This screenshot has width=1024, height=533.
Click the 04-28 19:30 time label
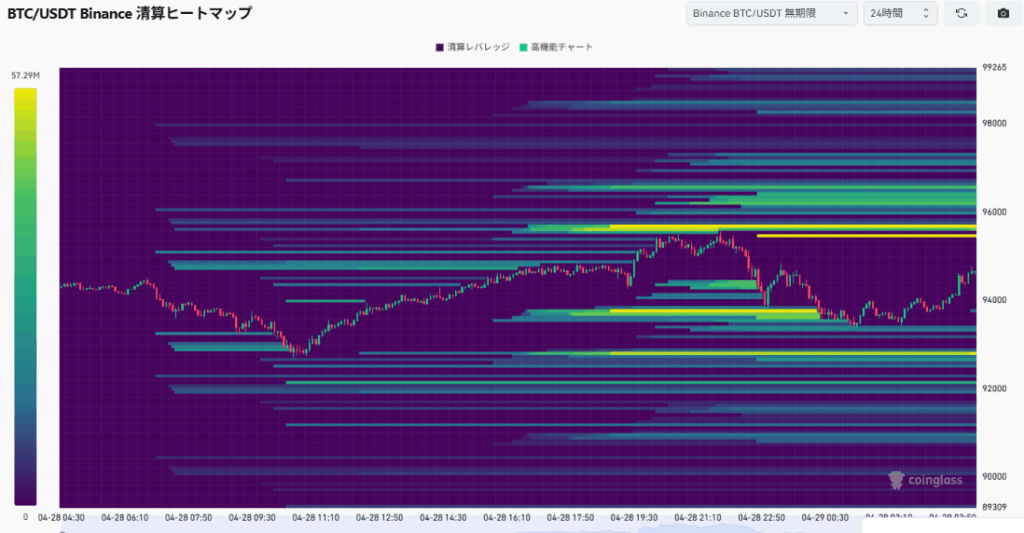point(634,517)
